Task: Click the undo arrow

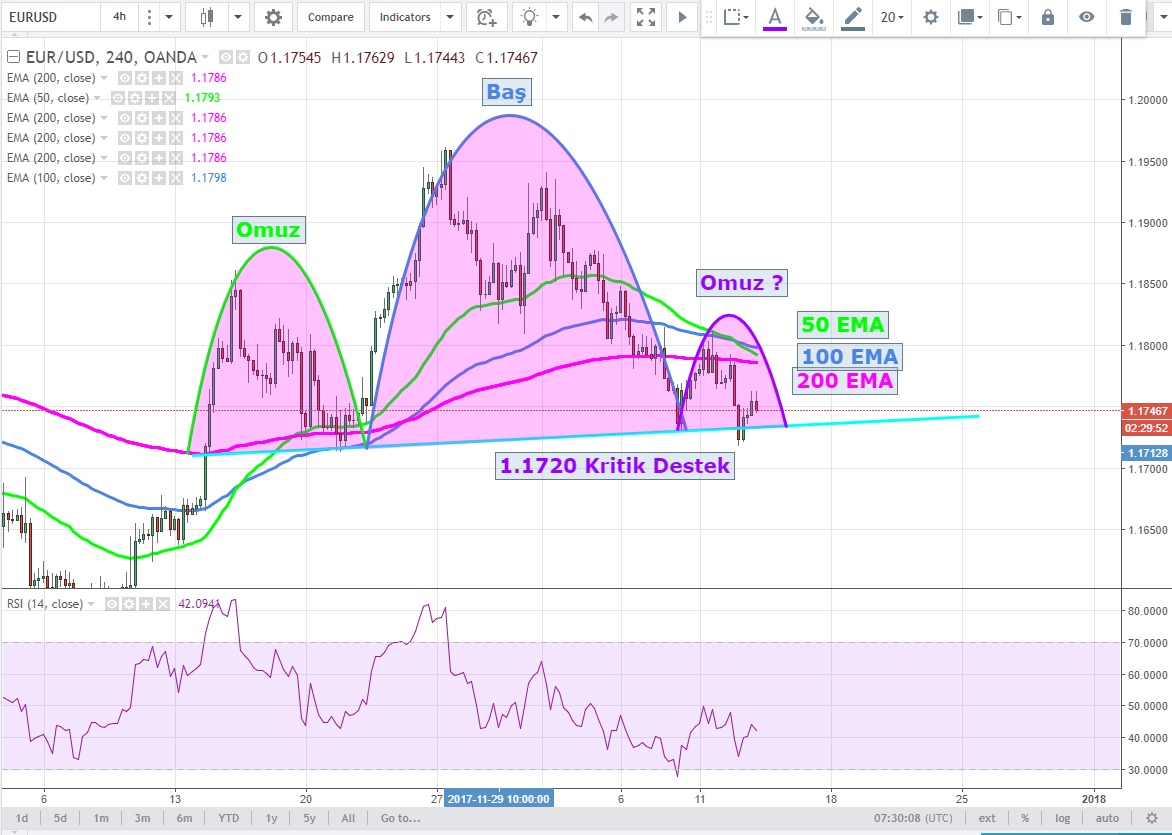Action: pyautogui.click(x=585, y=17)
